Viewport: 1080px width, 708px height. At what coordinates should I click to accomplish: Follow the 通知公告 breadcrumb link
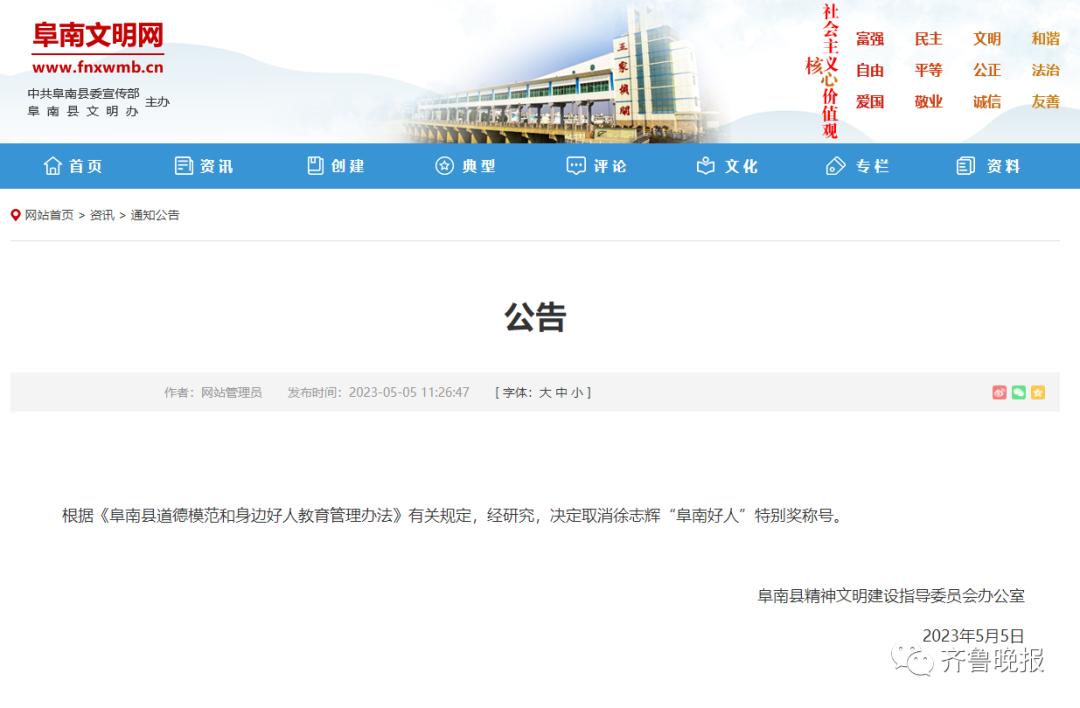(155, 215)
